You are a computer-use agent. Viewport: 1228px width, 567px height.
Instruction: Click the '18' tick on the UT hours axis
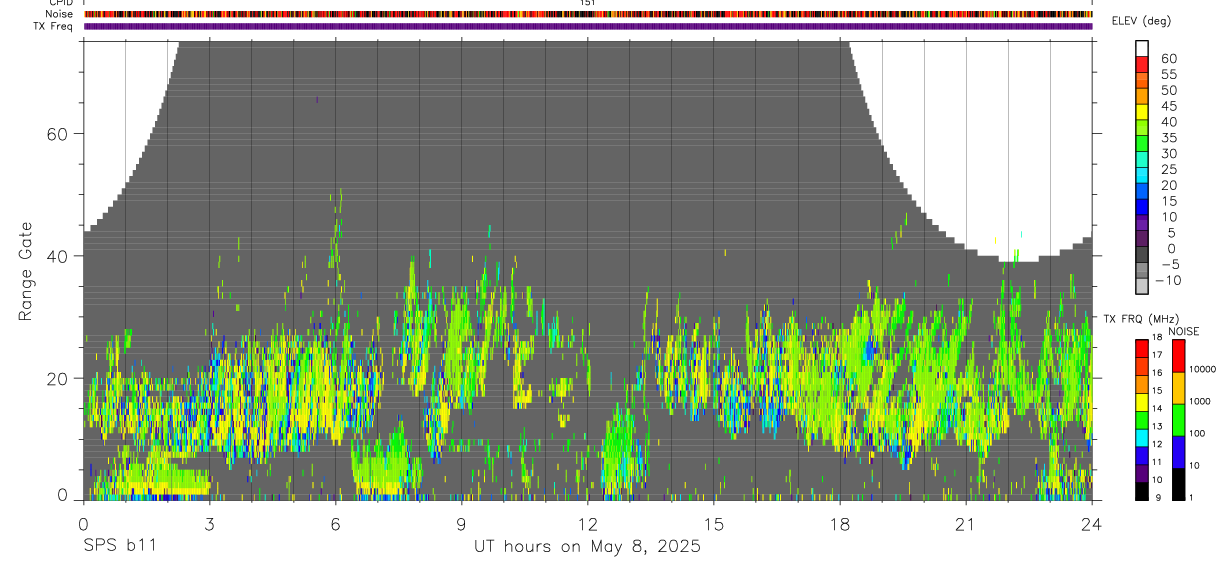[840, 524]
